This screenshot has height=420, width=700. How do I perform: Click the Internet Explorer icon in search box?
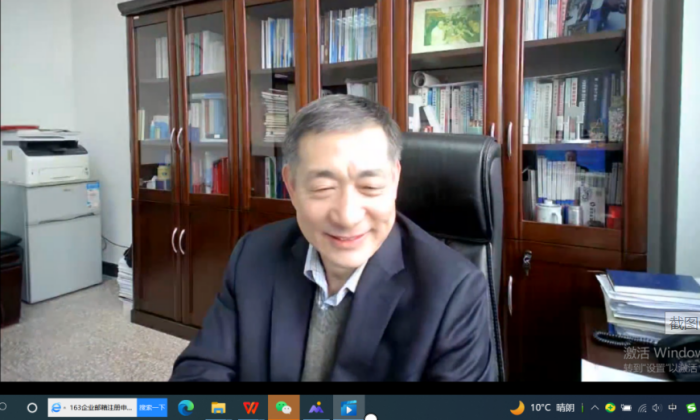point(56,408)
